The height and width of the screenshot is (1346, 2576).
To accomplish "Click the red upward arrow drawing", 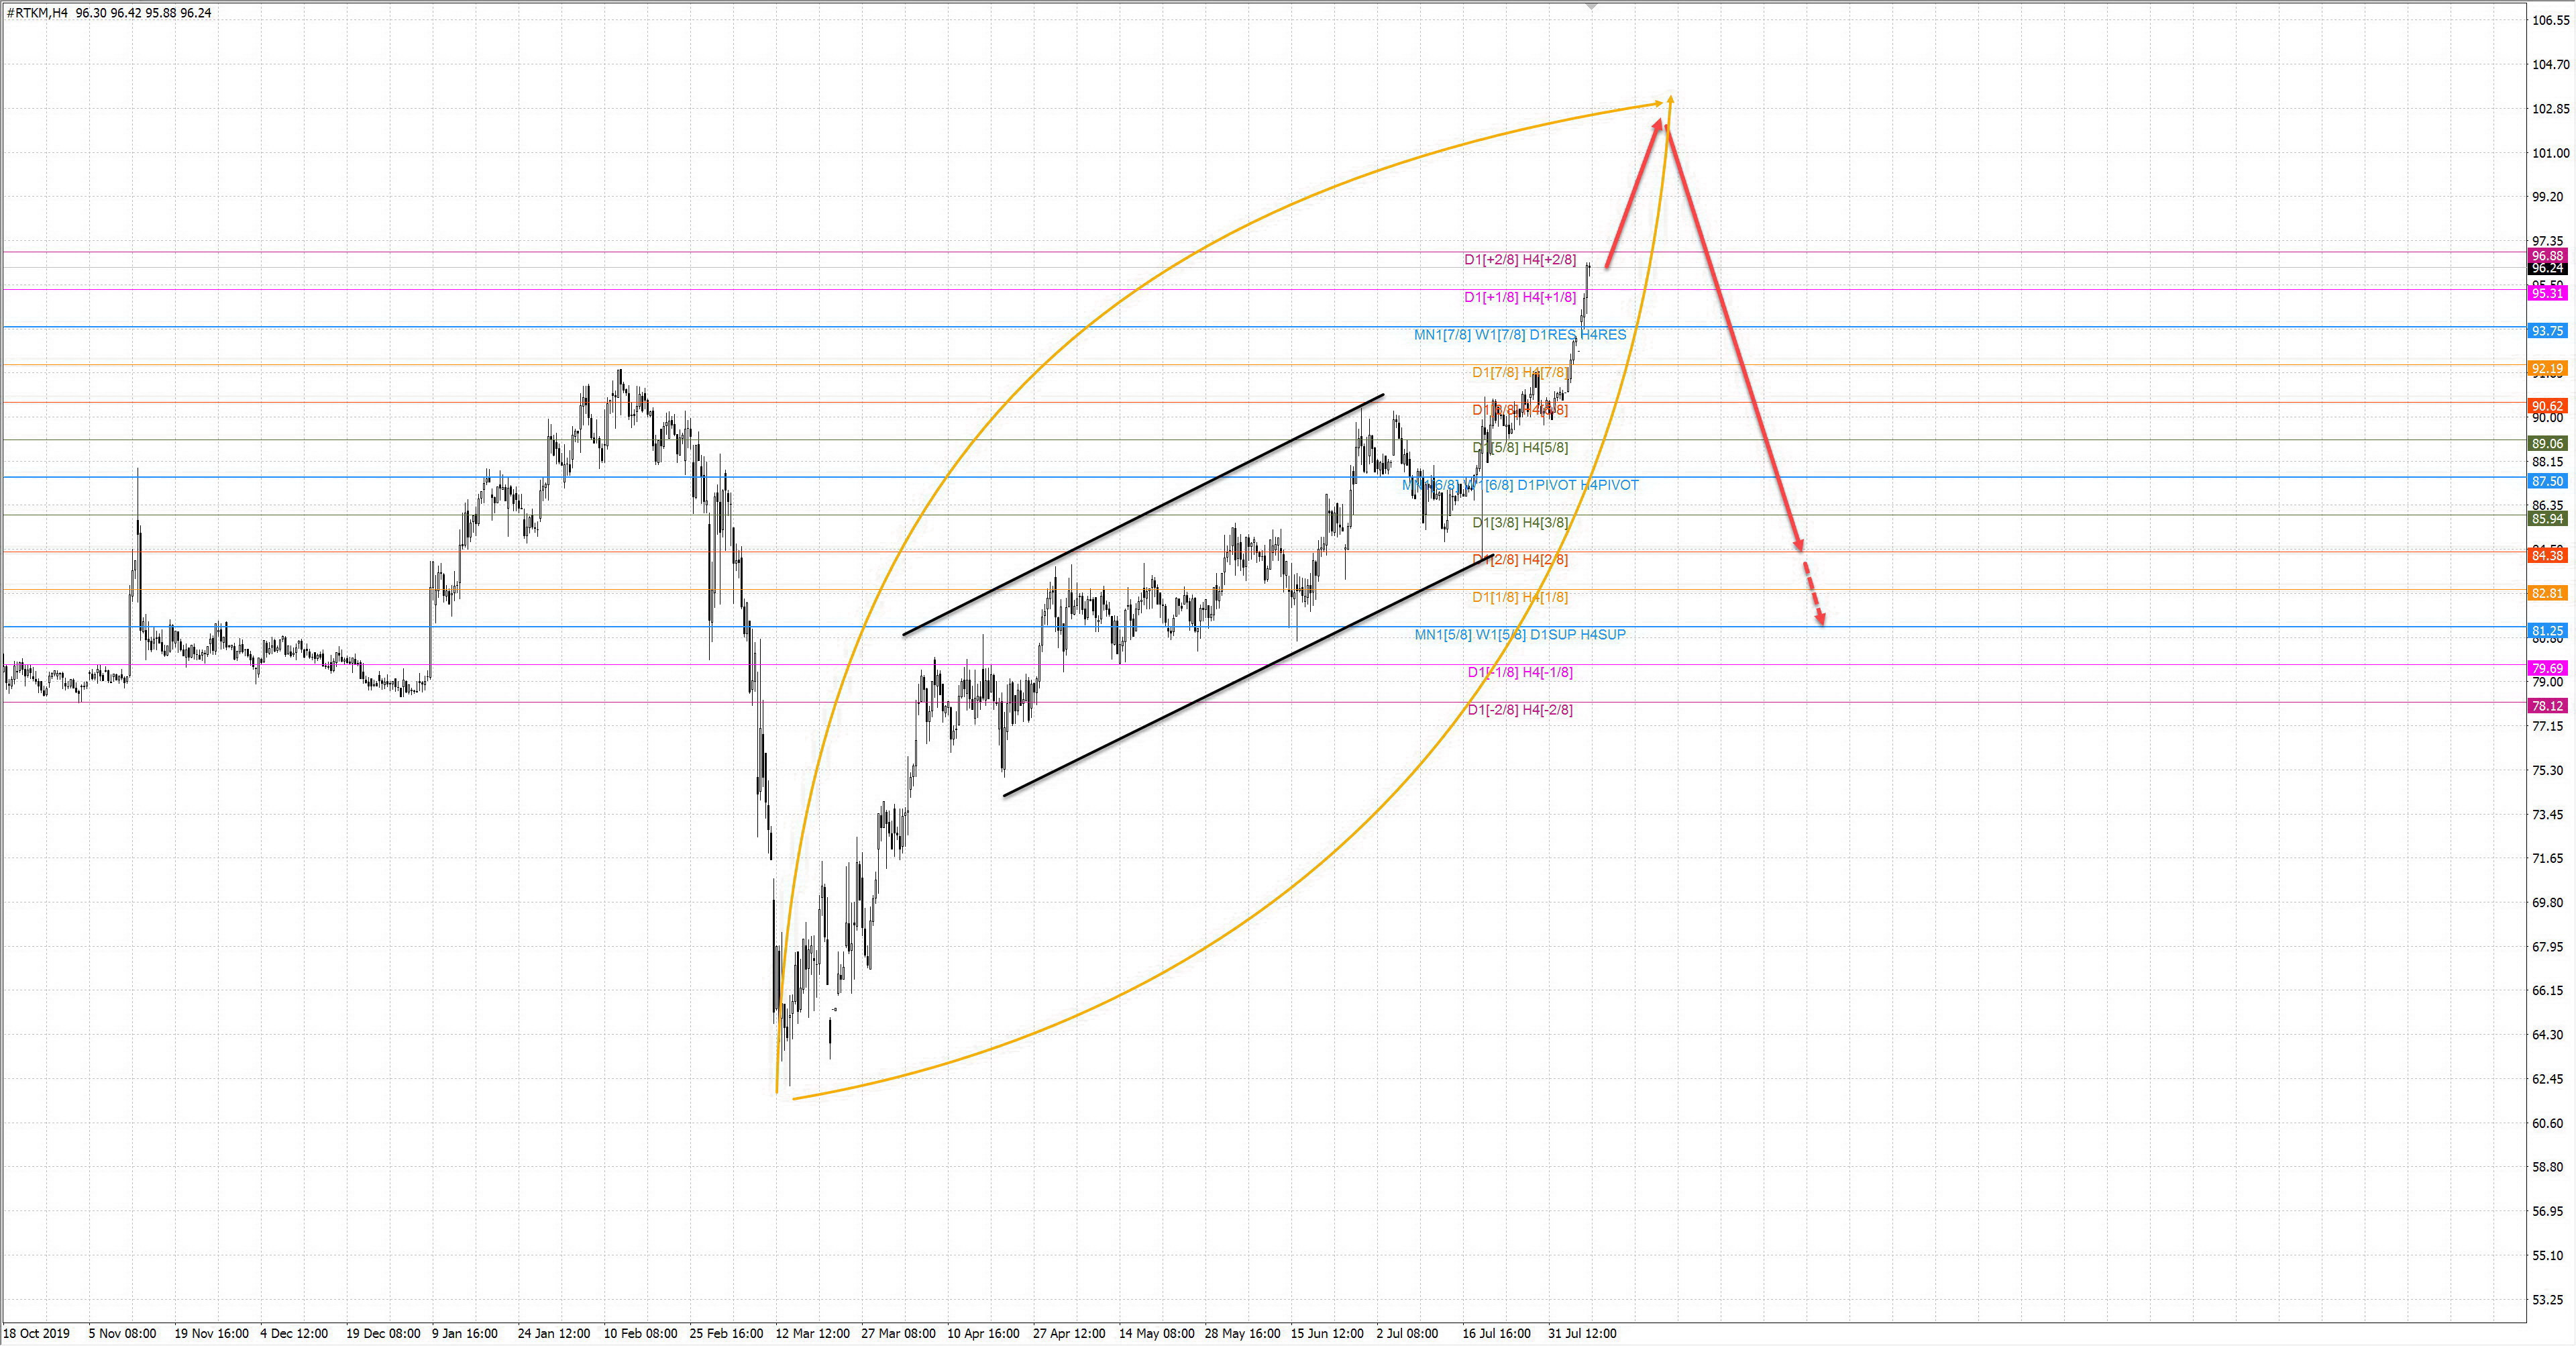I will (1633, 194).
